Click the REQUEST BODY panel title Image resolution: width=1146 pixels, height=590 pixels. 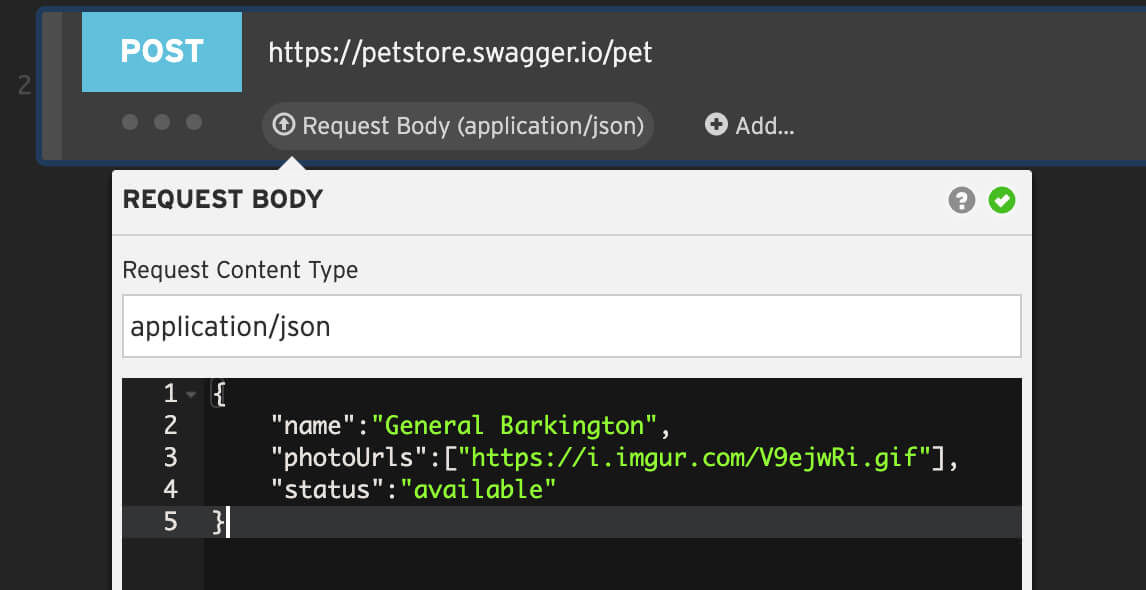pos(222,199)
